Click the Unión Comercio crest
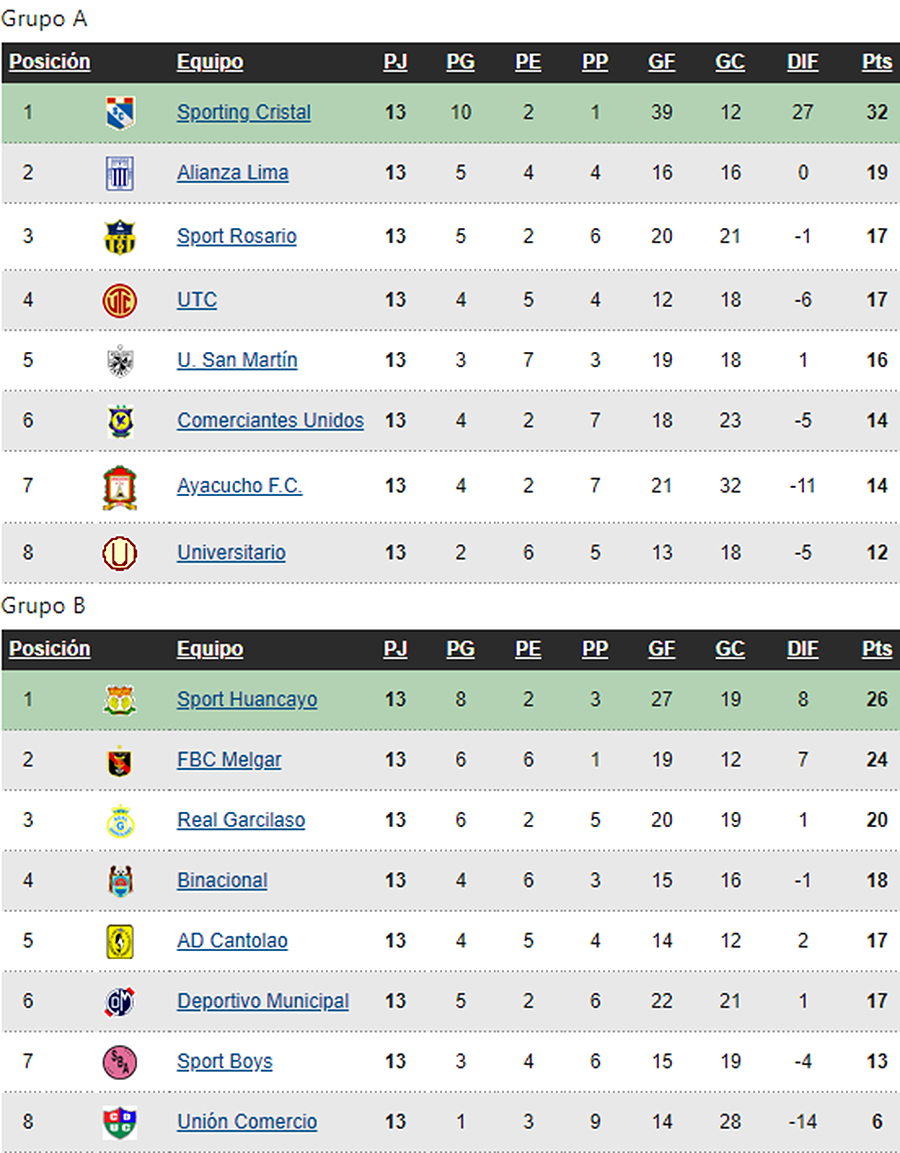The image size is (900, 1153). 120,1122
